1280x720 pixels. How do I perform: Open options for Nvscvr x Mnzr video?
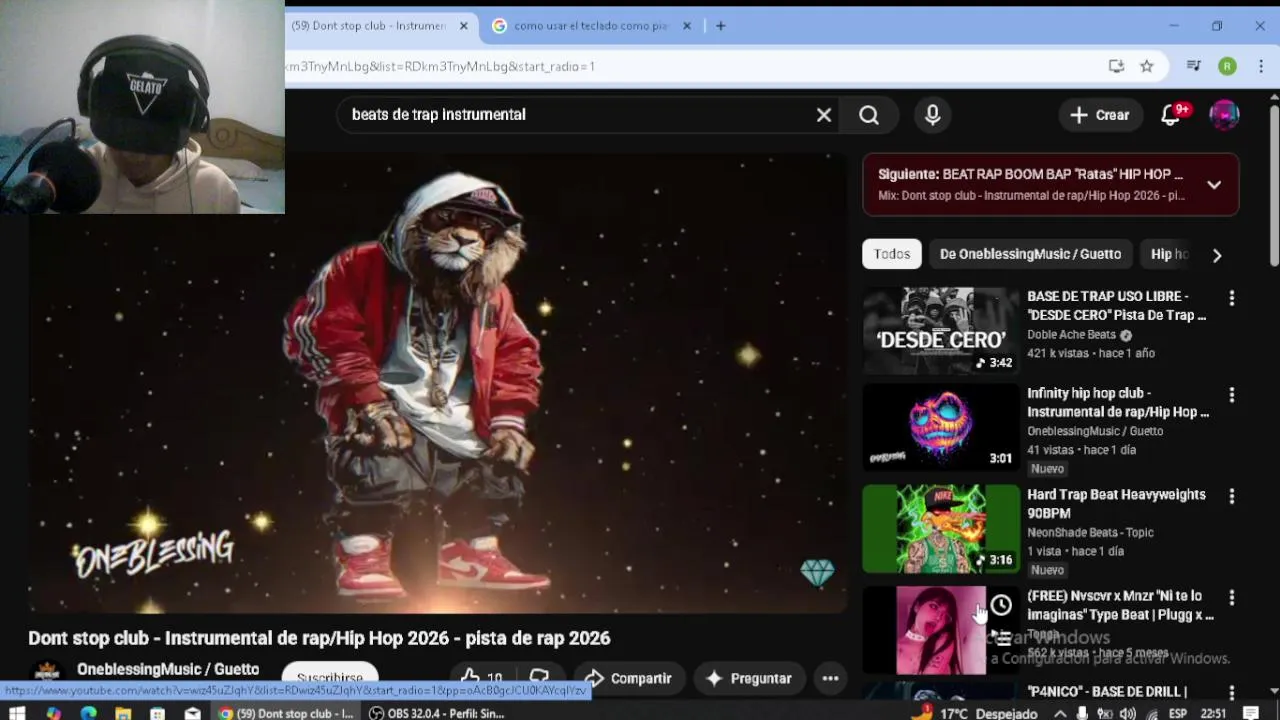(x=1231, y=597)
